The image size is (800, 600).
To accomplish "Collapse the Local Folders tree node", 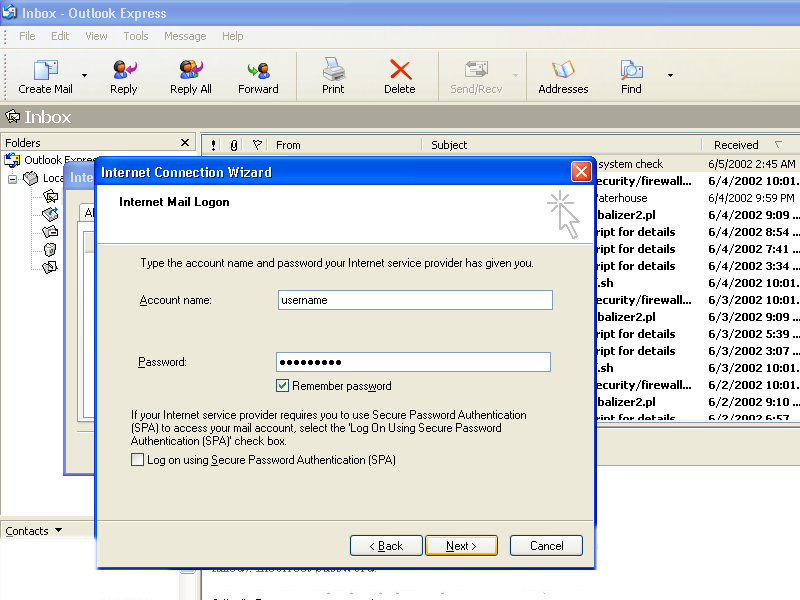I will pos(12,179).
